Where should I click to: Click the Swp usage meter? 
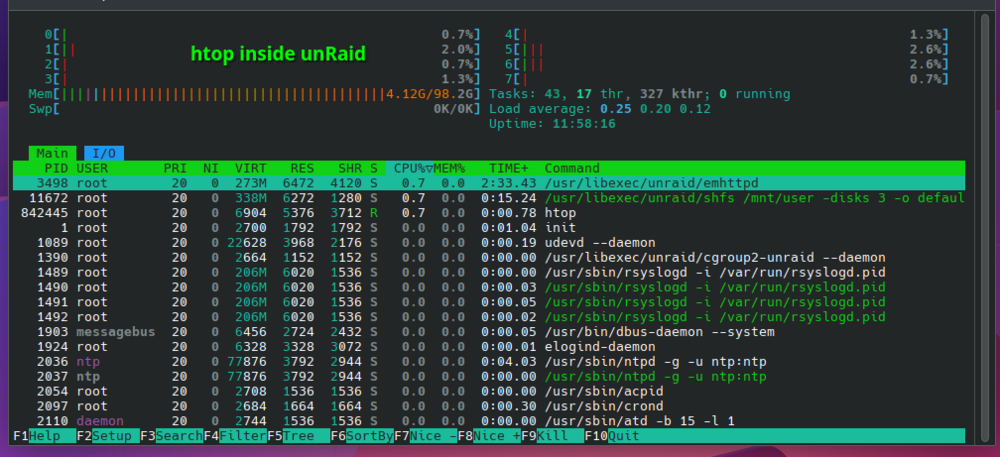[x=255, y=109]
